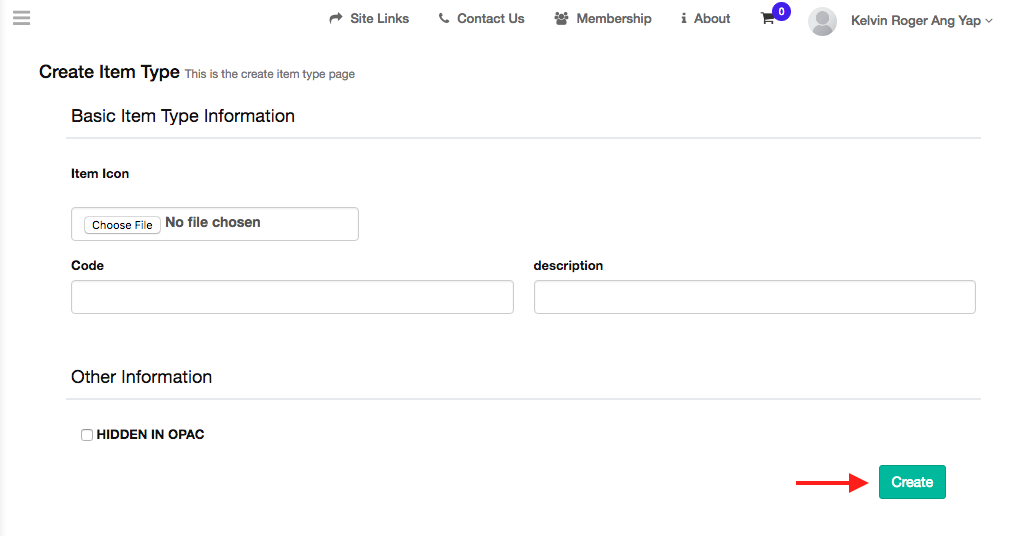1026x536 pixels.
Task: Open the Membership menu item
Action: click(603, 18)
